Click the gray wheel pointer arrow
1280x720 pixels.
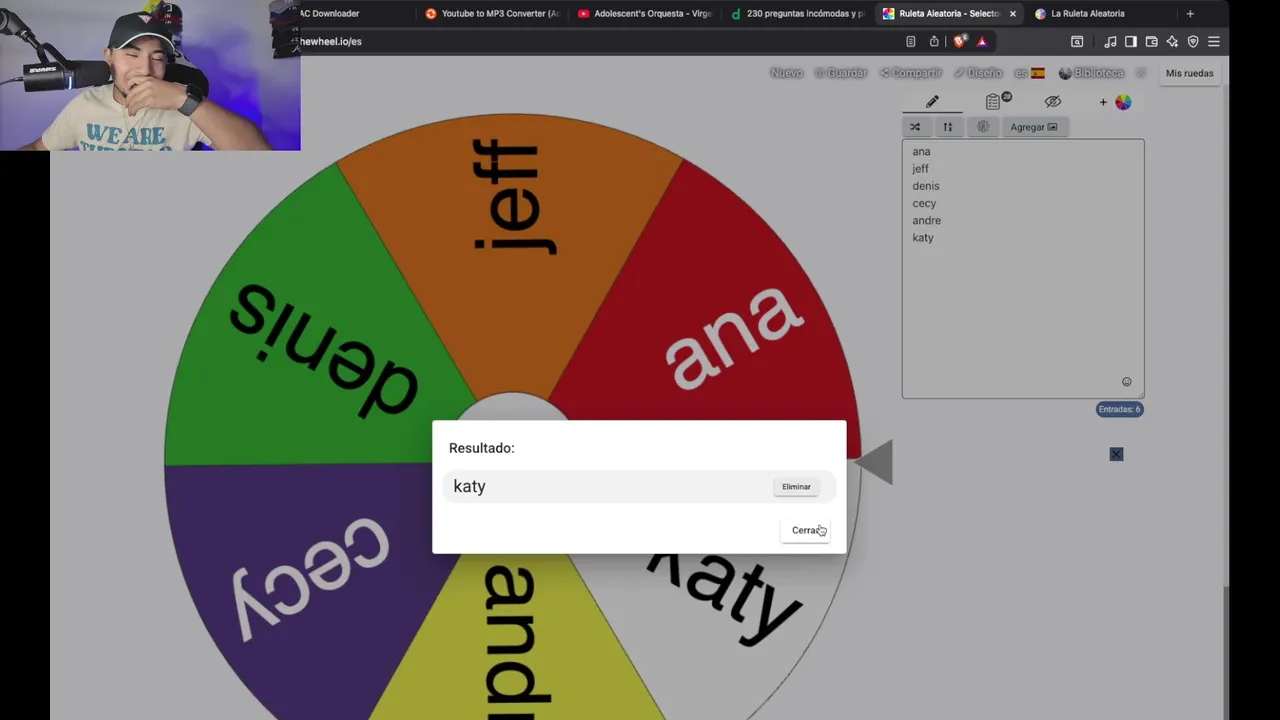tap(875, 462)
